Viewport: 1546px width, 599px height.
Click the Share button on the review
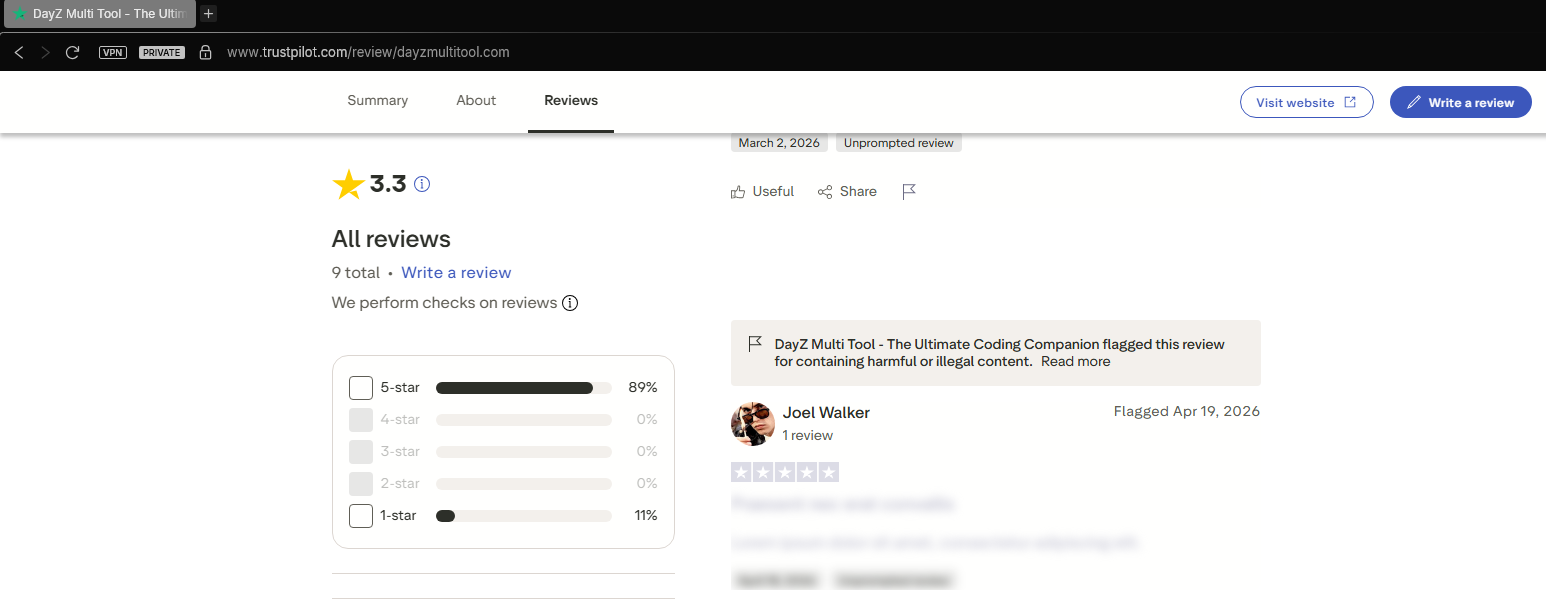click(847, 191)
